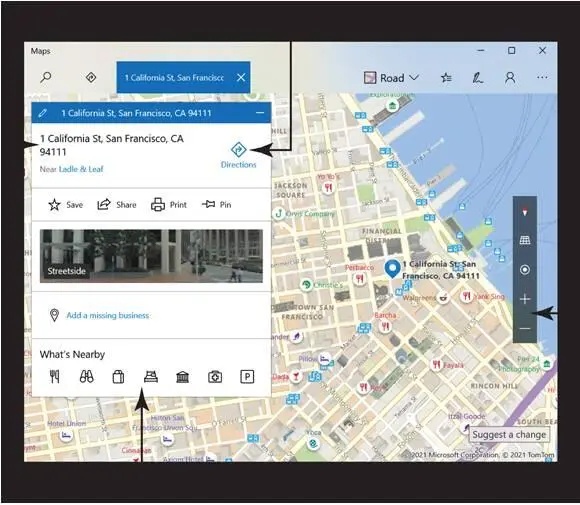Click Christie's marker on map
Image resolution: width=580 pixels, height=505 pixels.
pos(306,285)
